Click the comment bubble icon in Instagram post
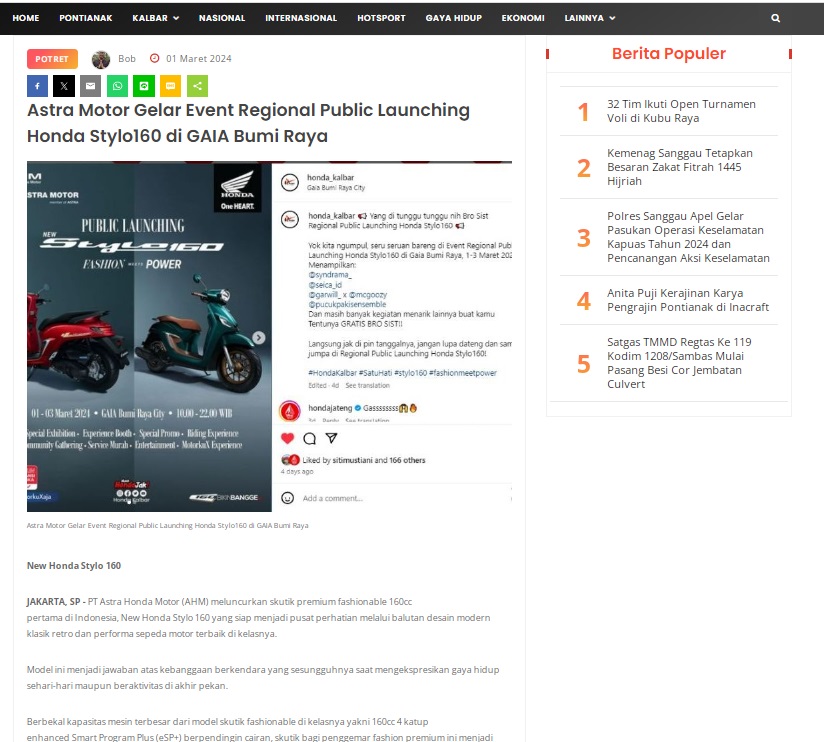 (x=310, y=438)
